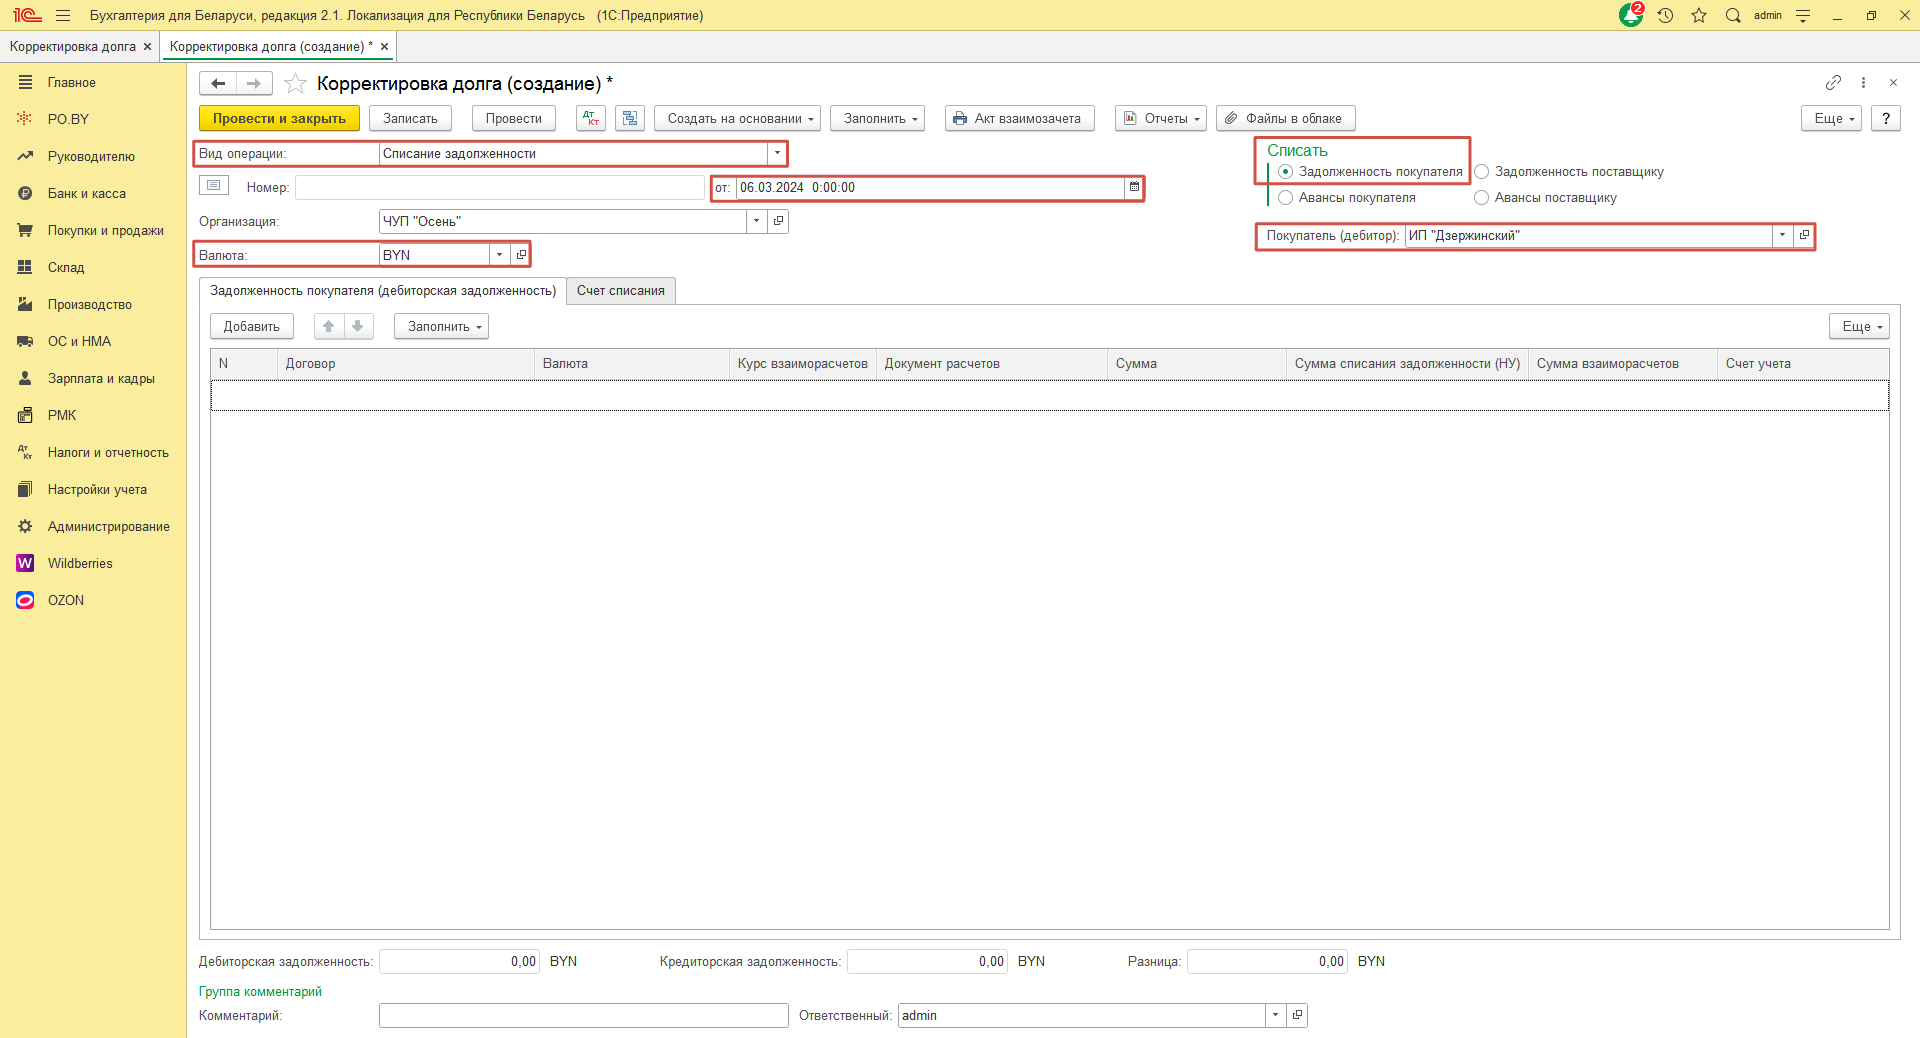The height and width of the screenshot is (1038, 1920).
Task: Open favorites star in the title bar
Action: coord(1699,15)
